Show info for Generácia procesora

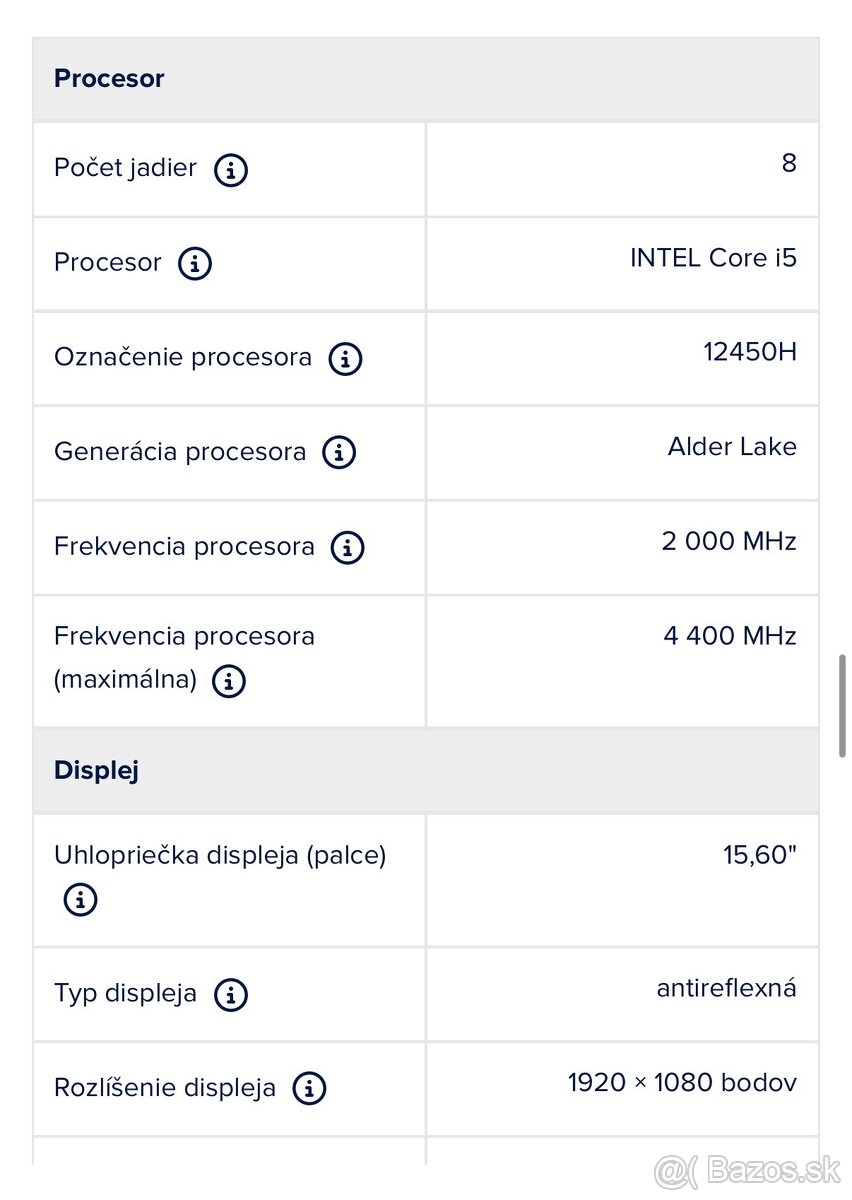[x=339, y=453]
